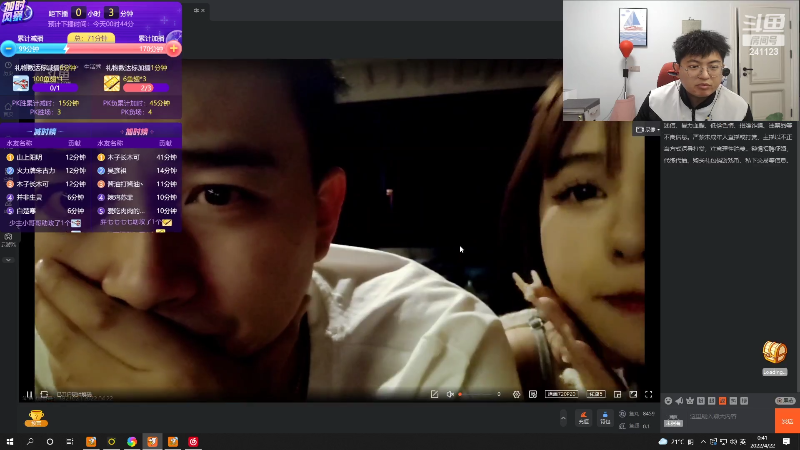Close the browser tab at the top

(203, 10)
